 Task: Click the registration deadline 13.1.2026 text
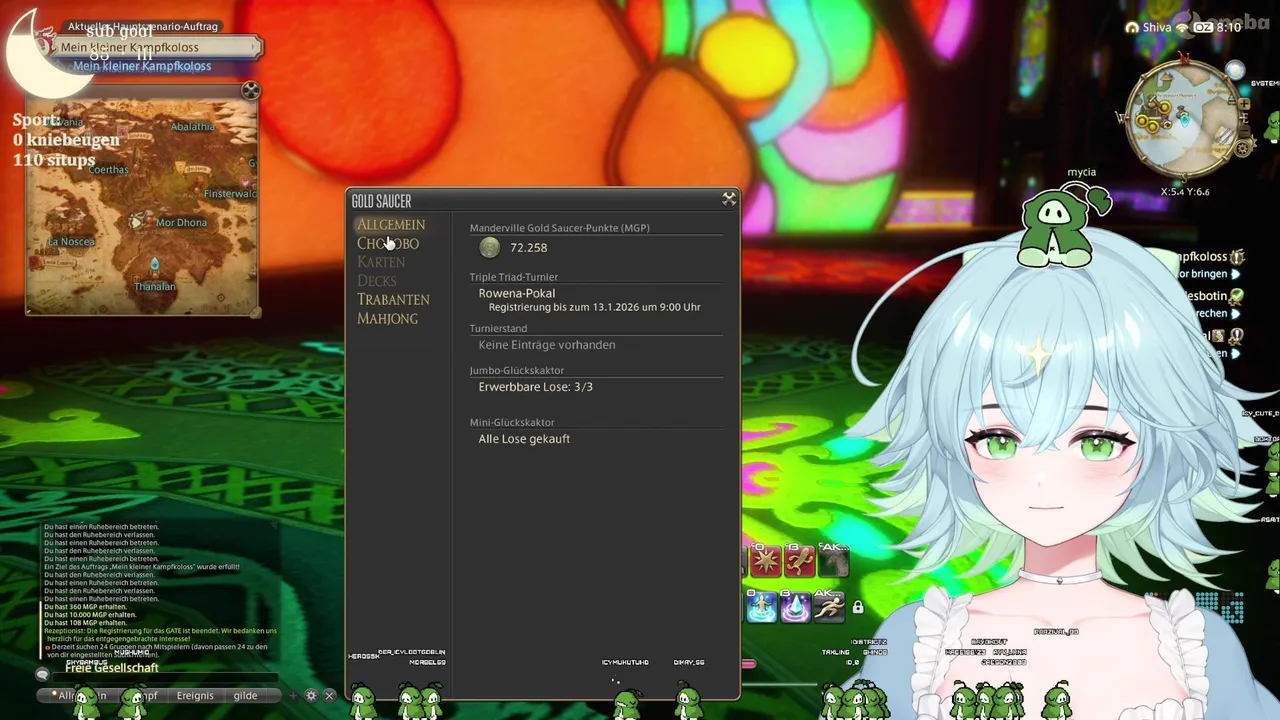[x=594, y=308]
